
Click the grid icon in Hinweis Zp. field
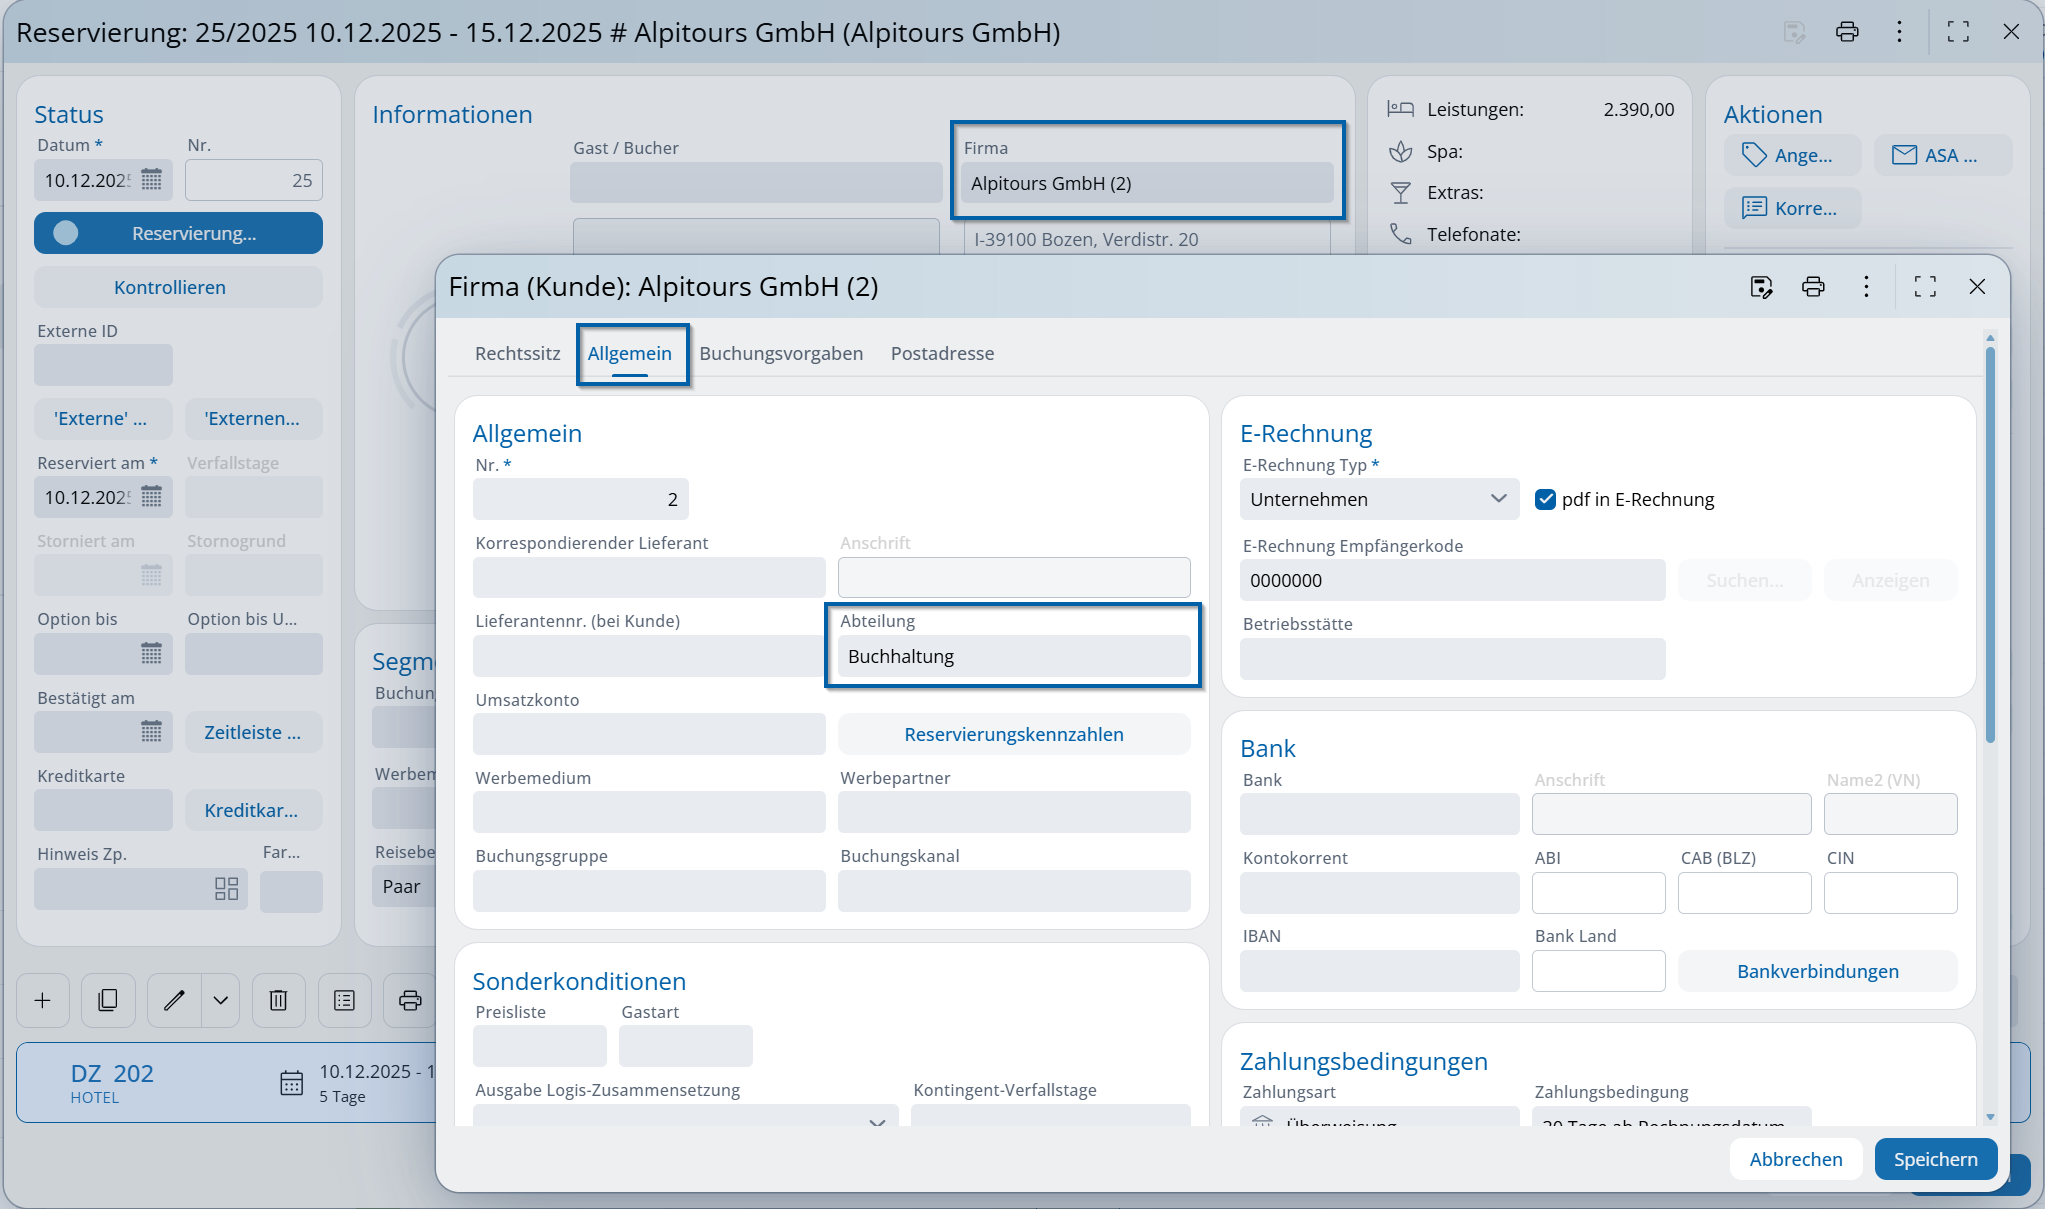pos(226,889)
